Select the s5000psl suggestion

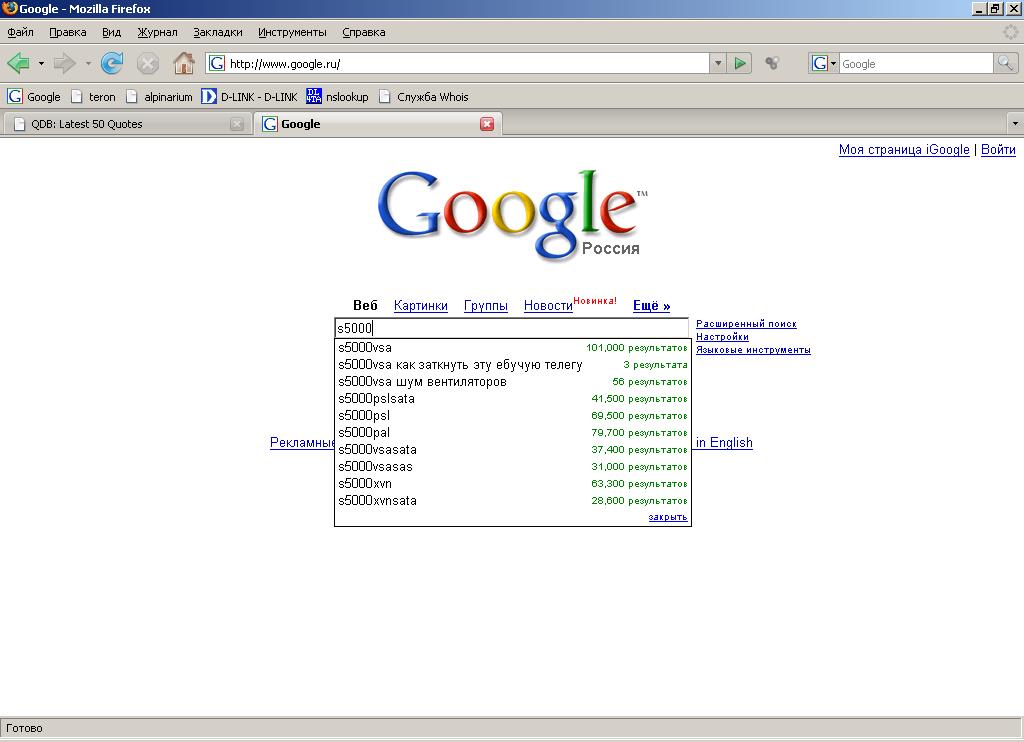click(x=364, y=416)
